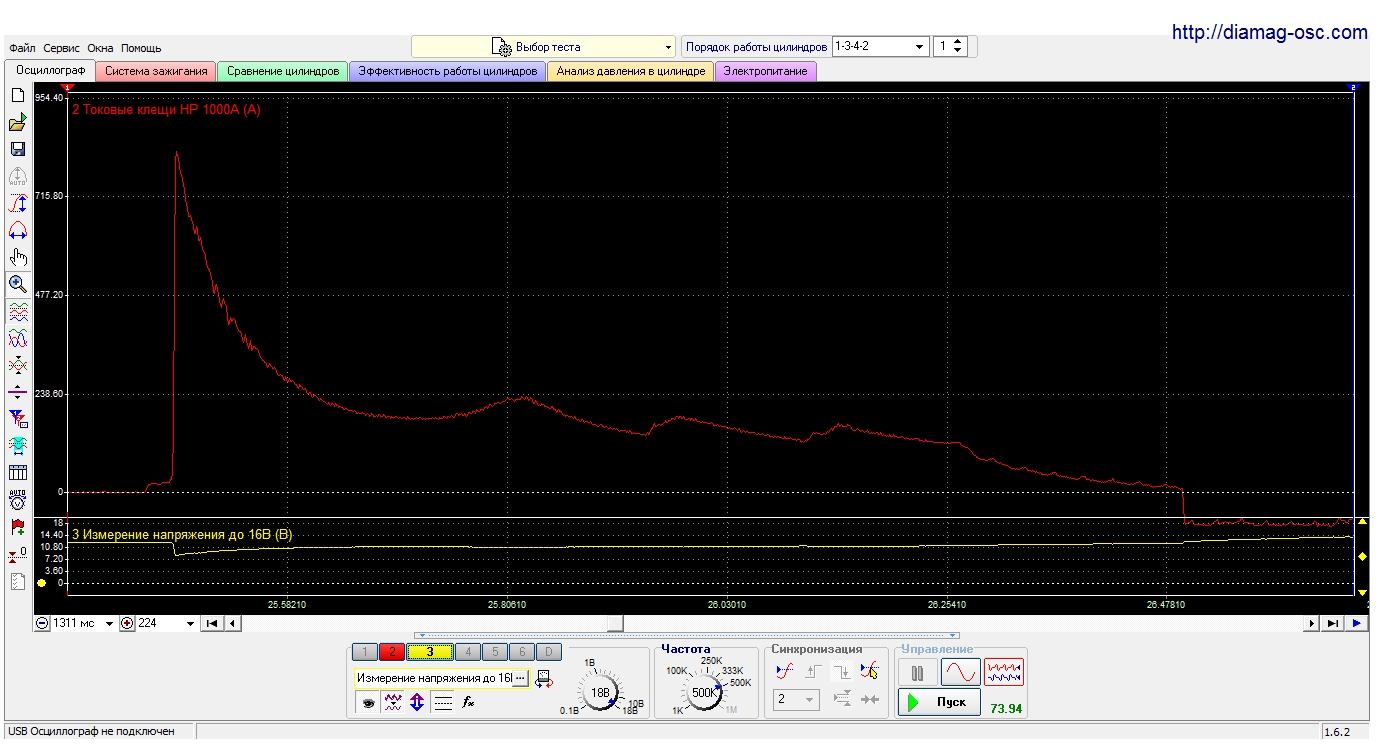Viewport: 1382px width, 744px height.
Task: Select channel D button
Action: 547,652
